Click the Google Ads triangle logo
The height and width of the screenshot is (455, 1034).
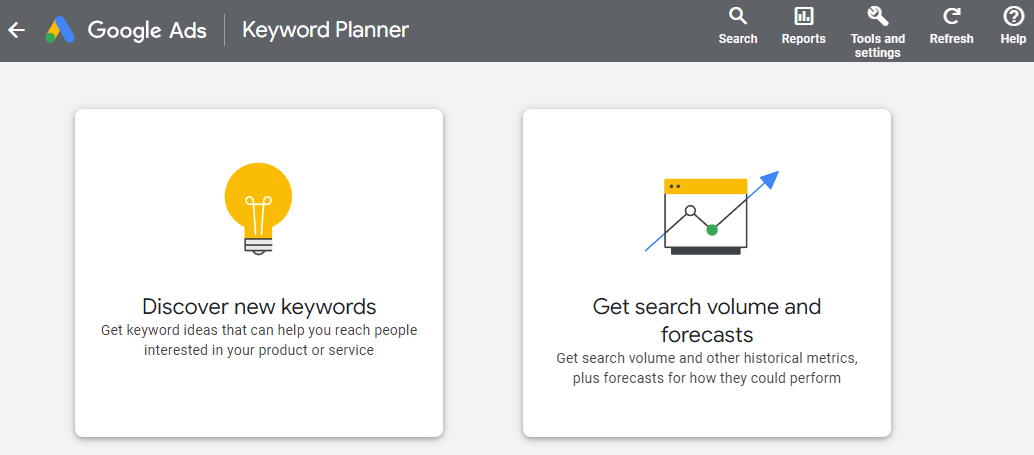[61, 30]
